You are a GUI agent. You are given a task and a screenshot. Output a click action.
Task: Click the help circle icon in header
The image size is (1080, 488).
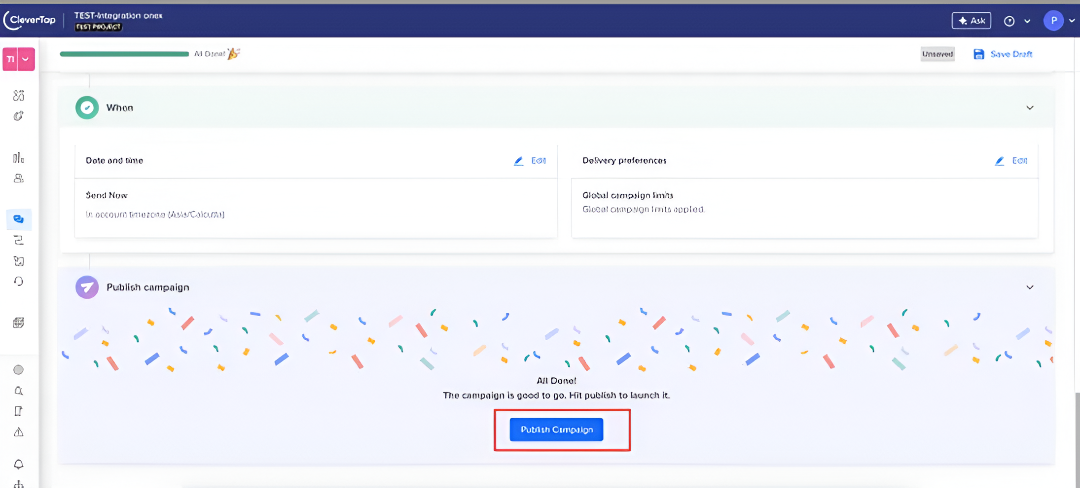[x=1009, y=21]
